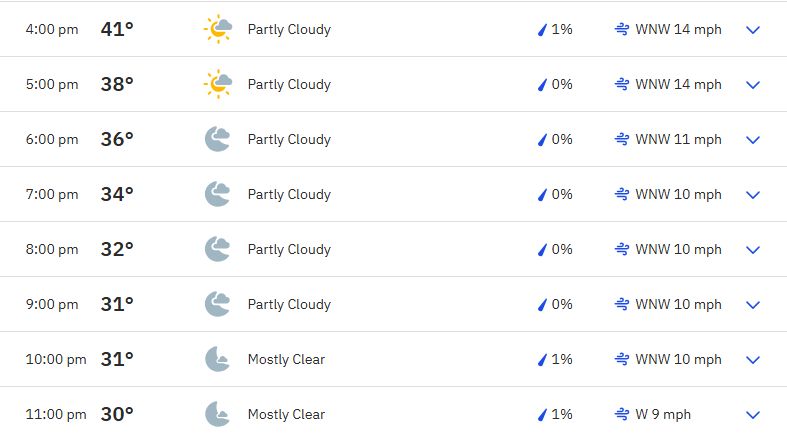Click the 31° temperature at 10:00 pm

click(x=117, y=359)
